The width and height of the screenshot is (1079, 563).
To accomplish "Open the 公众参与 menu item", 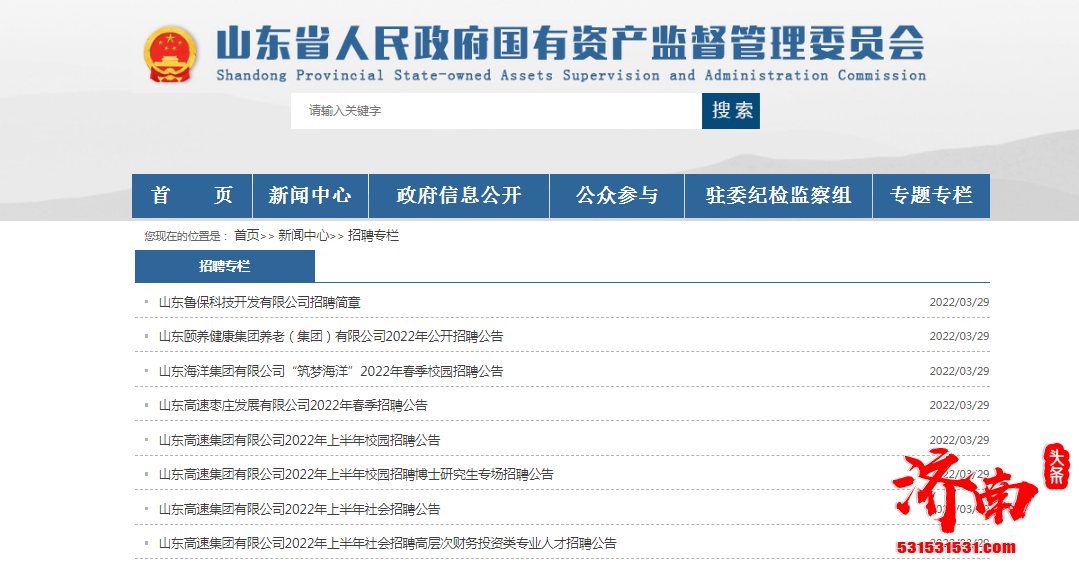I will coord(617,195).
